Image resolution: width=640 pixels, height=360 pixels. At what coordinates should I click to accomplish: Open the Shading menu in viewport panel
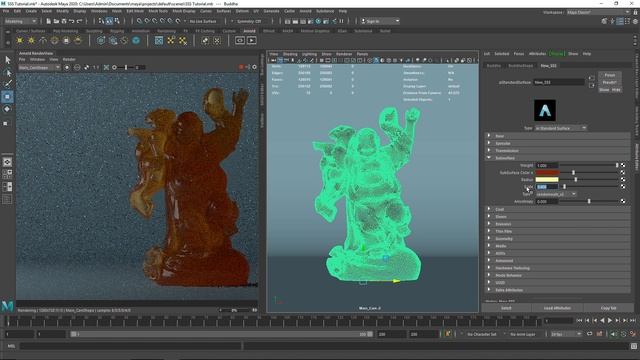tap(290, 54)
